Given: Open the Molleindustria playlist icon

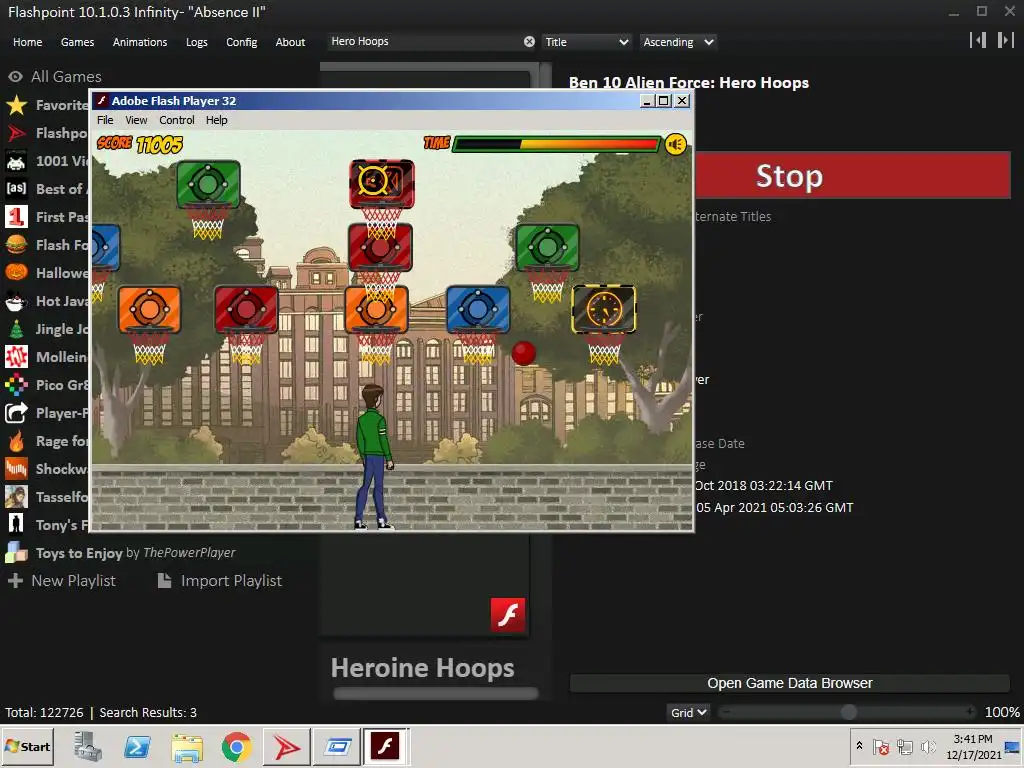Looking at the screenshot, I should point(16,357).
